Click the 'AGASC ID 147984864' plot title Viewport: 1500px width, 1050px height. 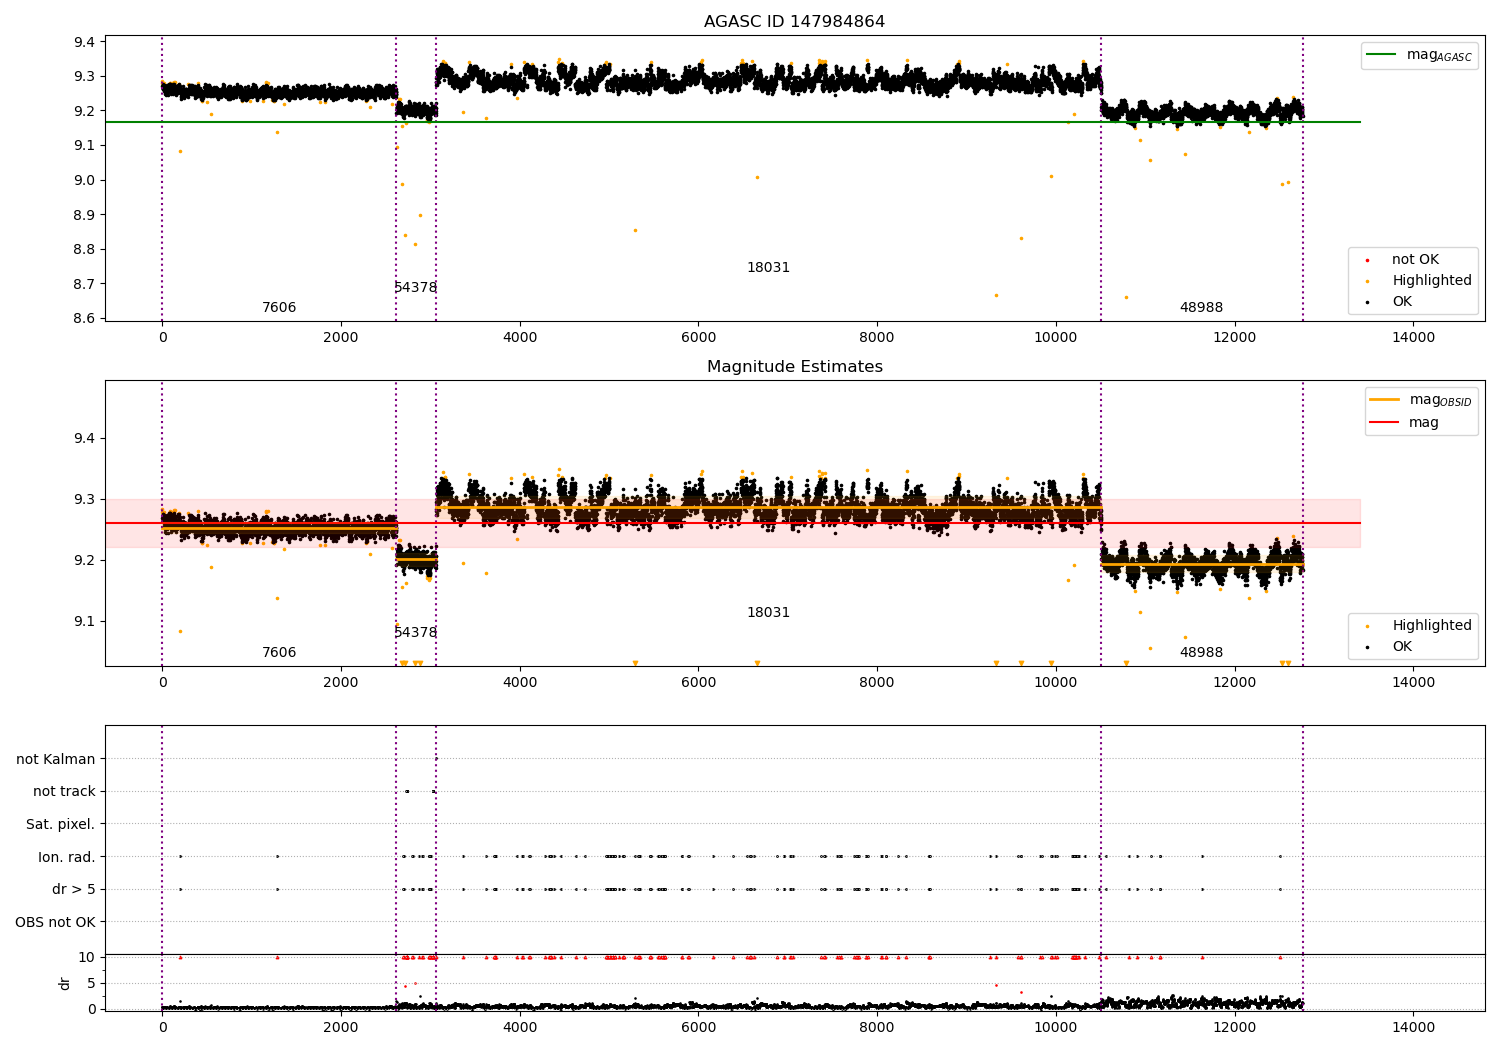click(x=794, y=22)
